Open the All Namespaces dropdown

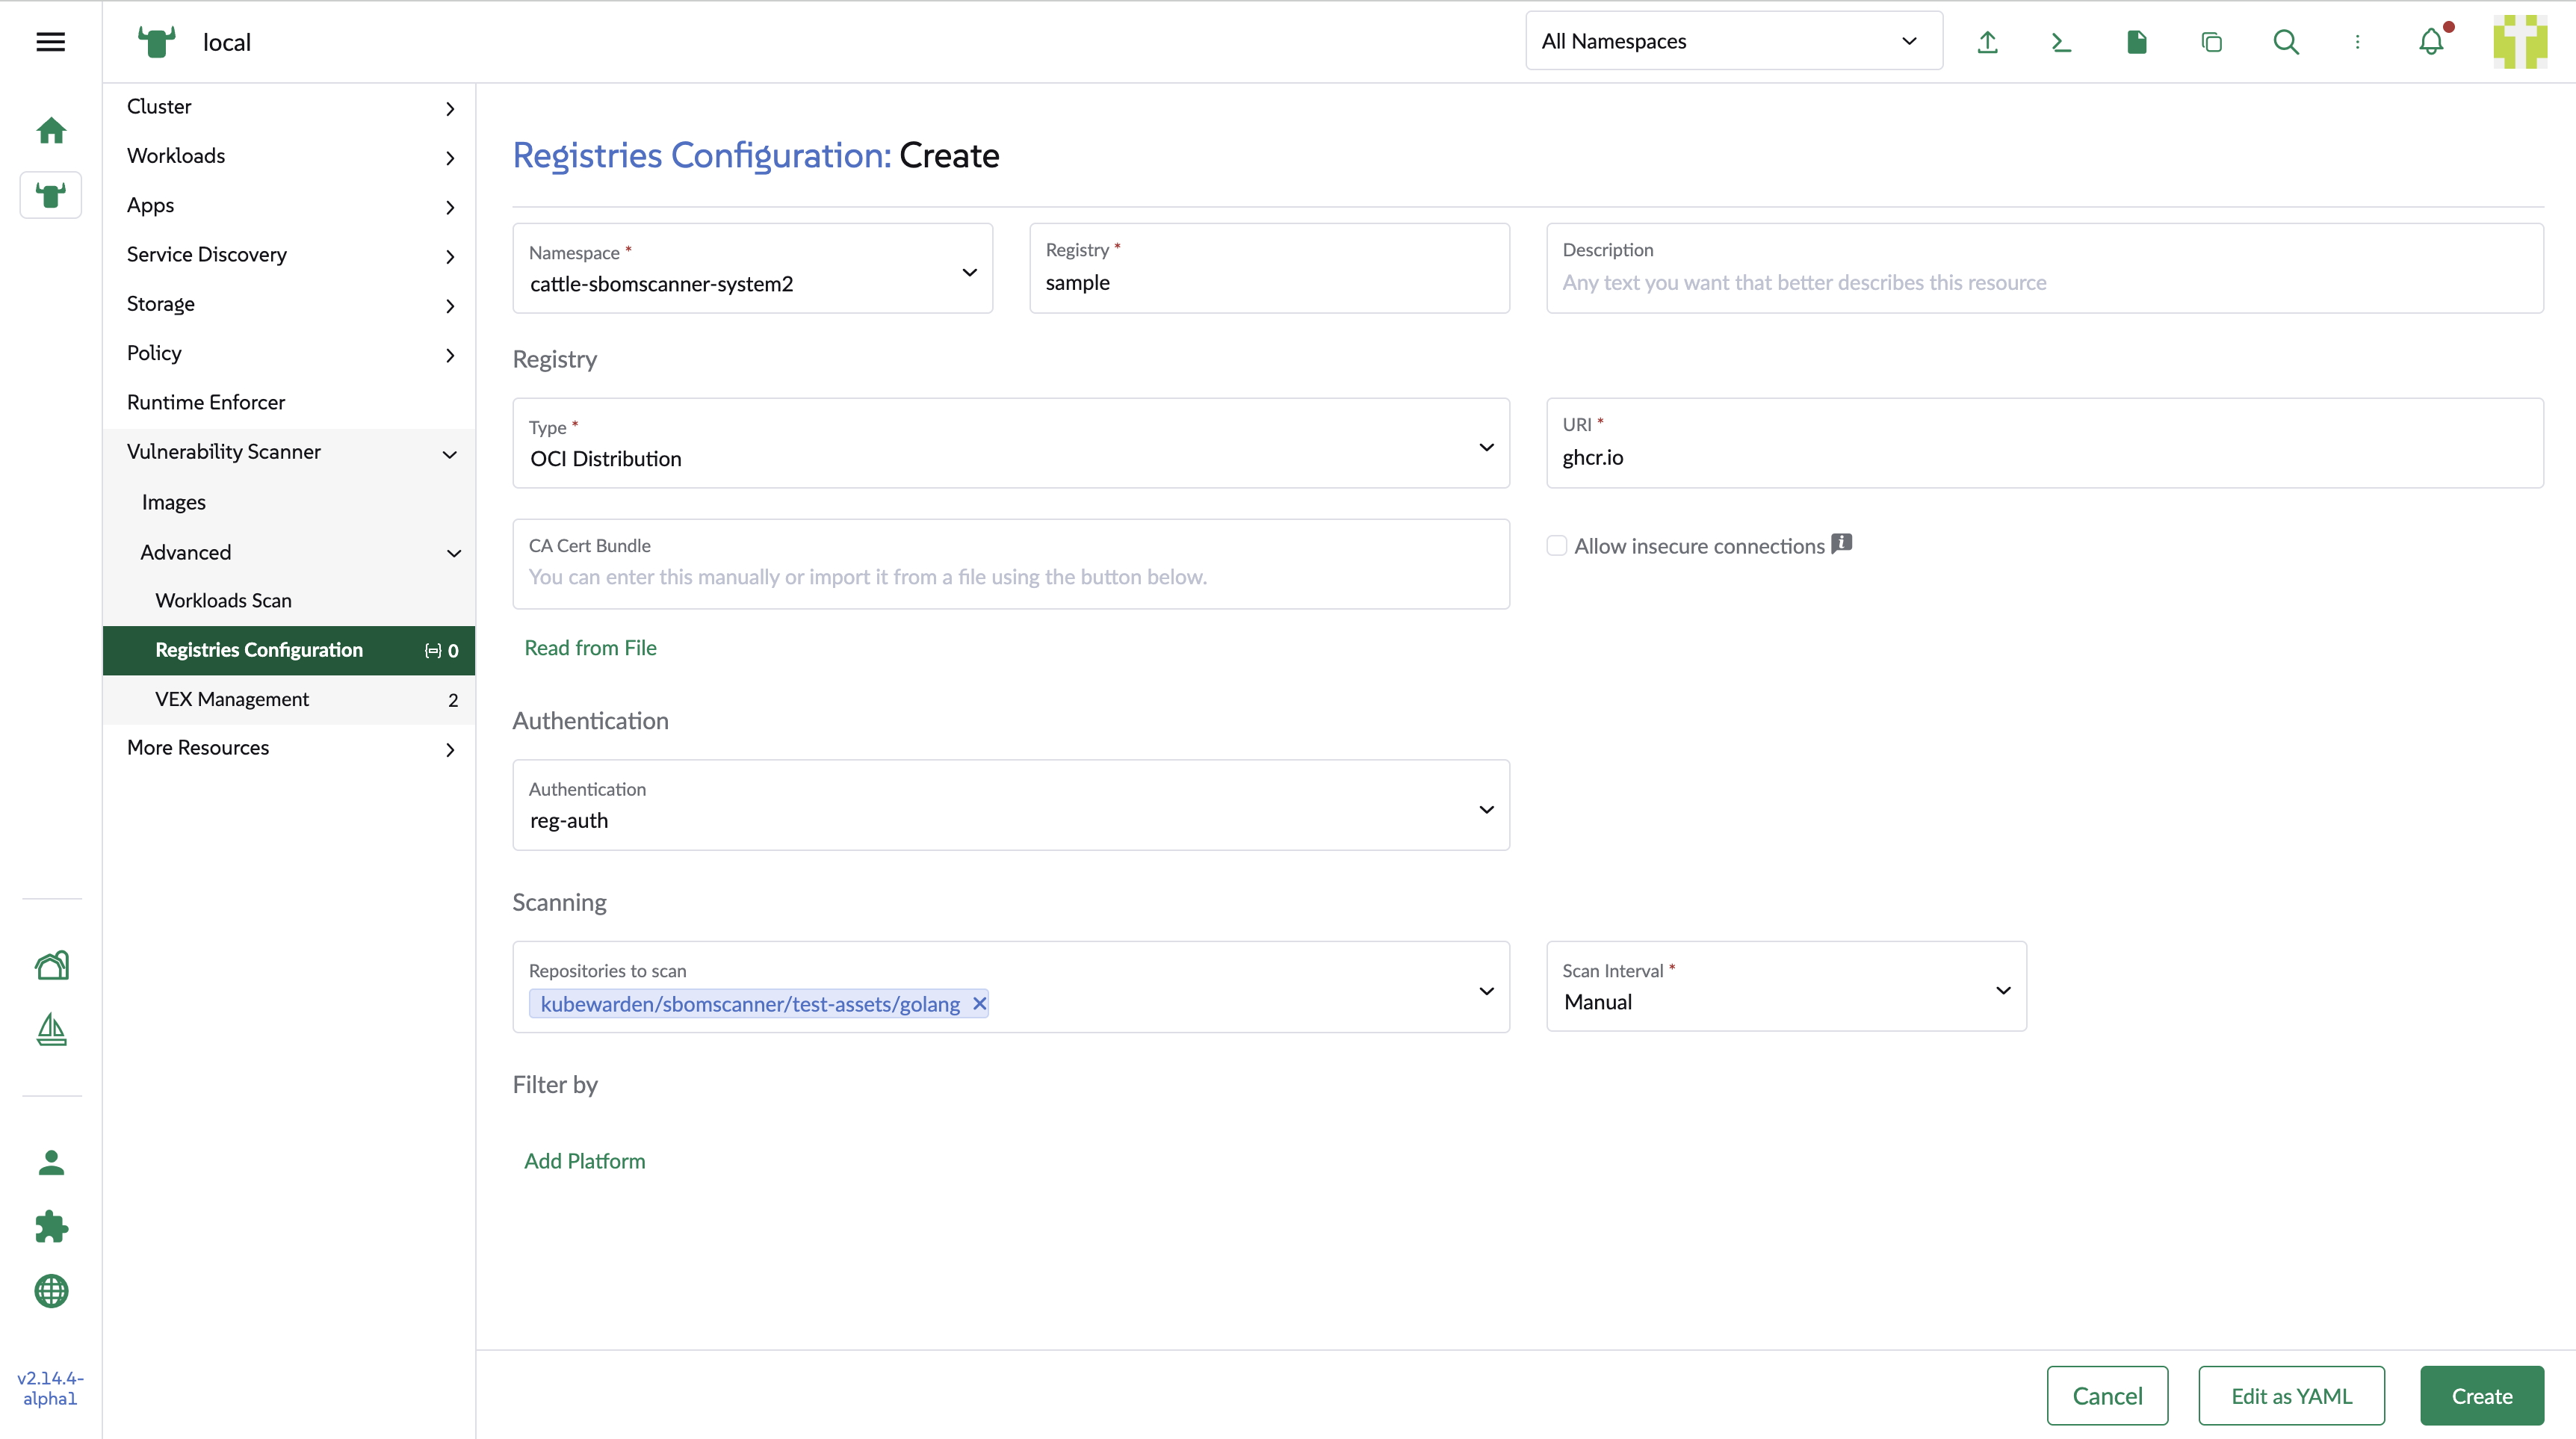1733,41
